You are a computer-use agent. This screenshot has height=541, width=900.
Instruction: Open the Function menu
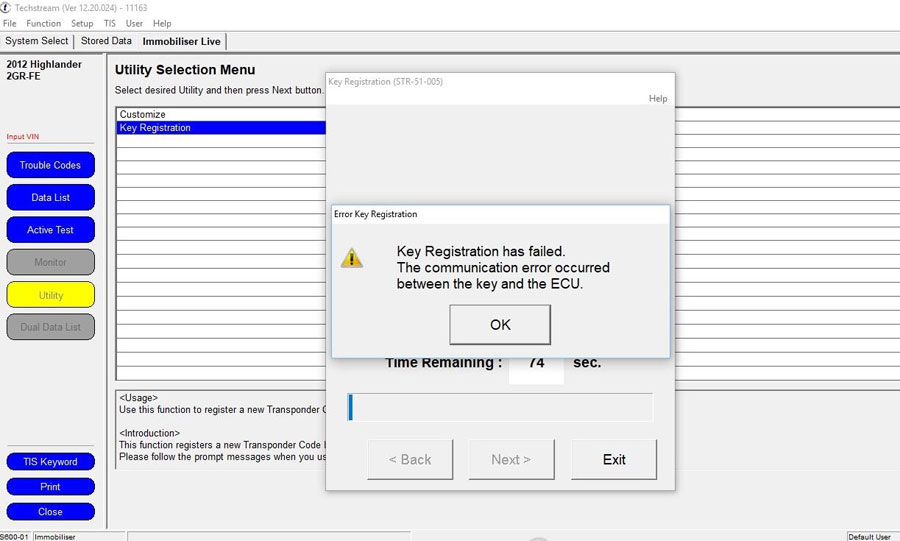(44, 24)
